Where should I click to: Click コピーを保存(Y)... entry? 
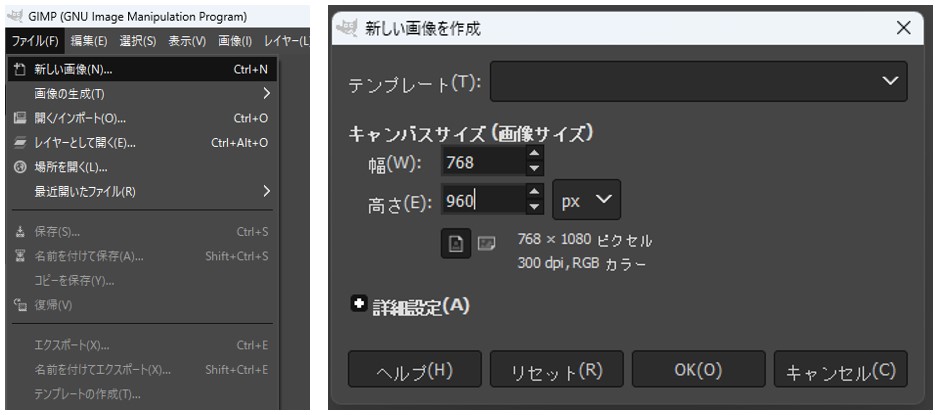click(141, 281)
